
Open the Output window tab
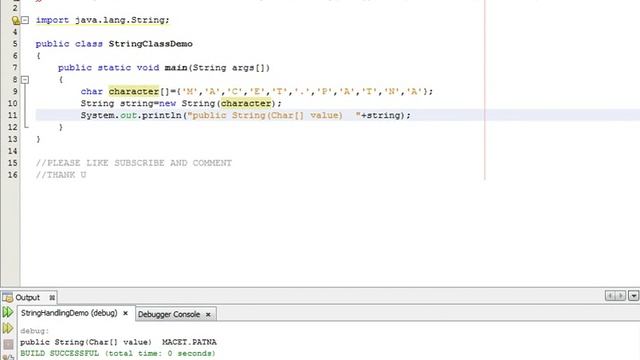(x=28, y=298)
